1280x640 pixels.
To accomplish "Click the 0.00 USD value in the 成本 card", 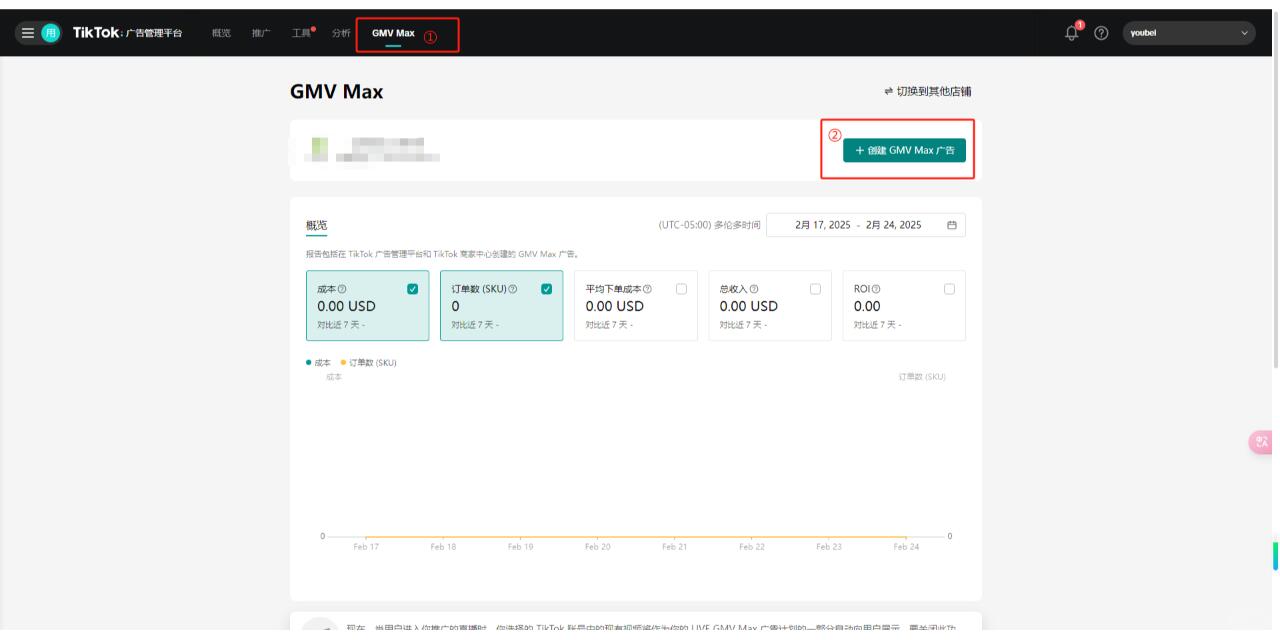I will click(346, 306).
